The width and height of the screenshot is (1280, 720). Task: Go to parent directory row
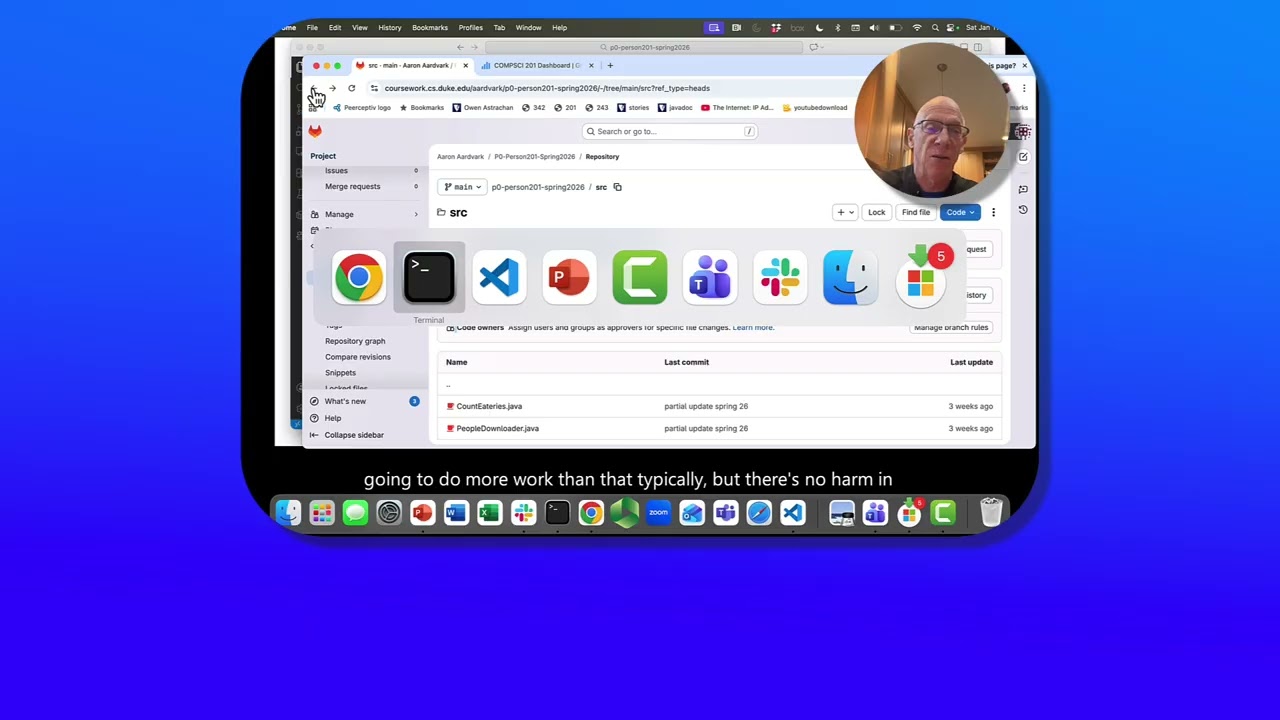point(720,385)
